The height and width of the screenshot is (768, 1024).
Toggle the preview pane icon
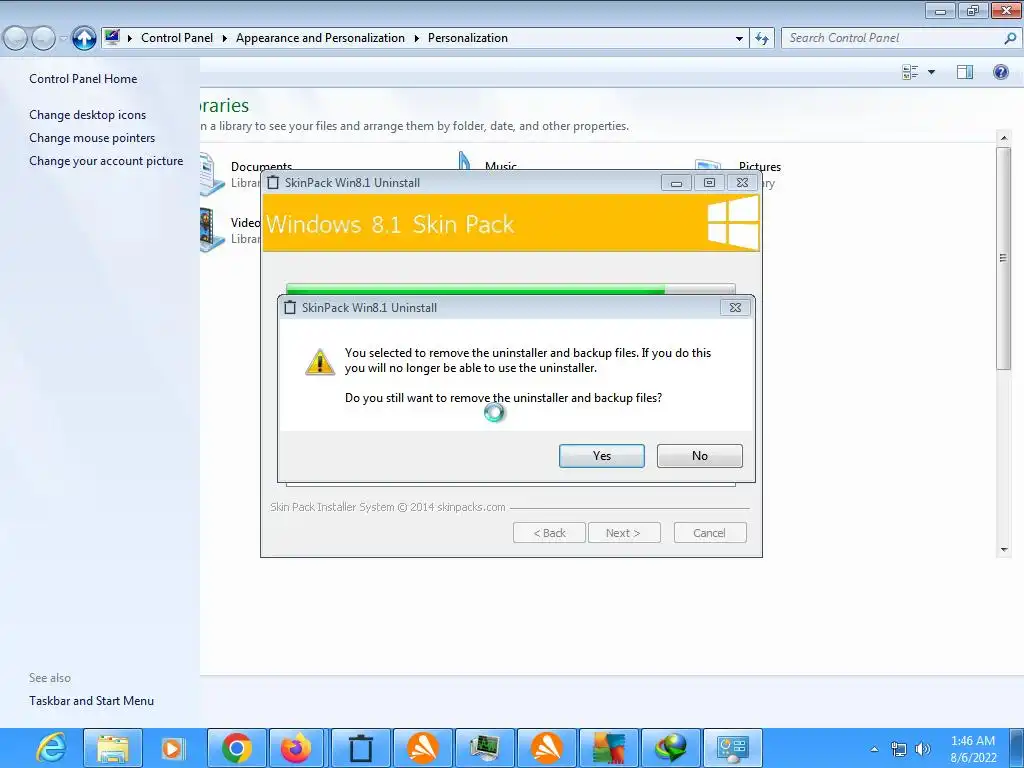[x=965, y=72]
